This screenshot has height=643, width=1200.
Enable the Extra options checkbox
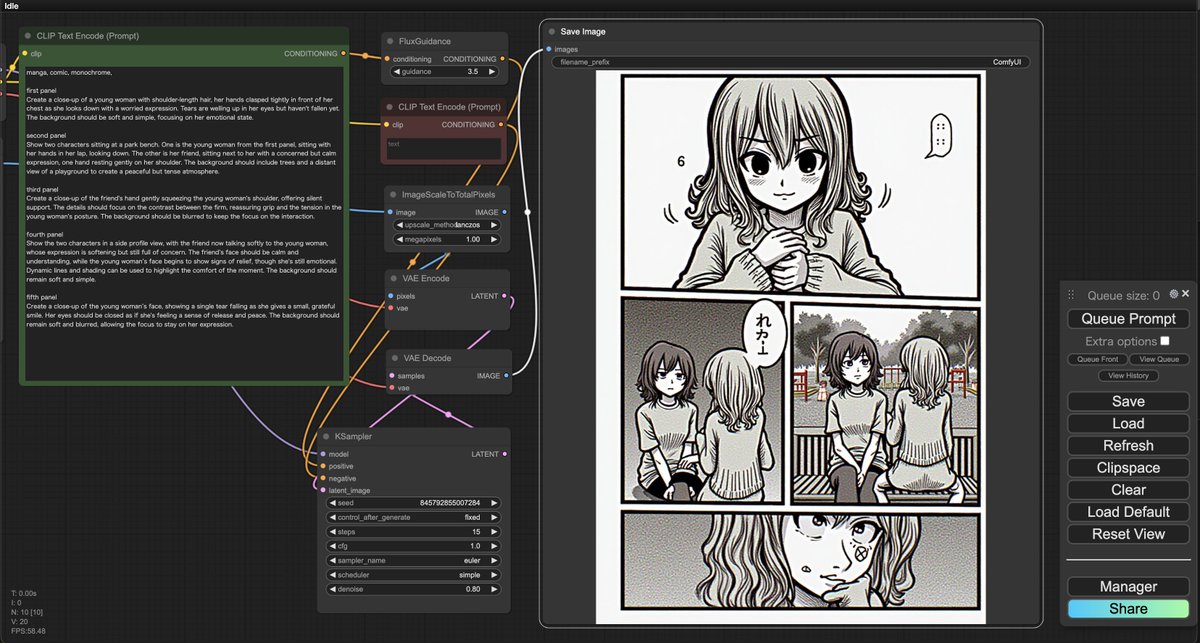1165,341
